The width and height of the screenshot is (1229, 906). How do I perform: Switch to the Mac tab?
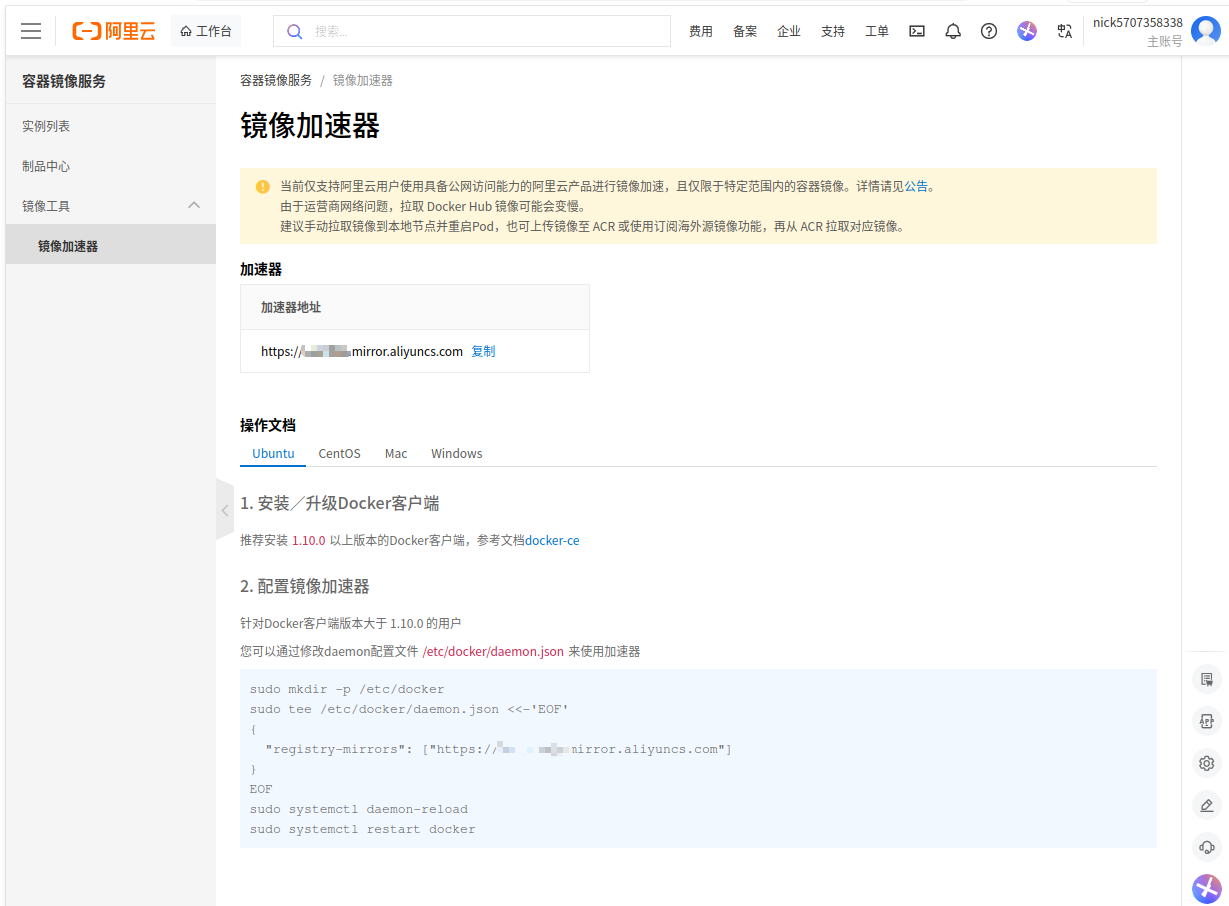pyautogui.click(x=396, y=453)
